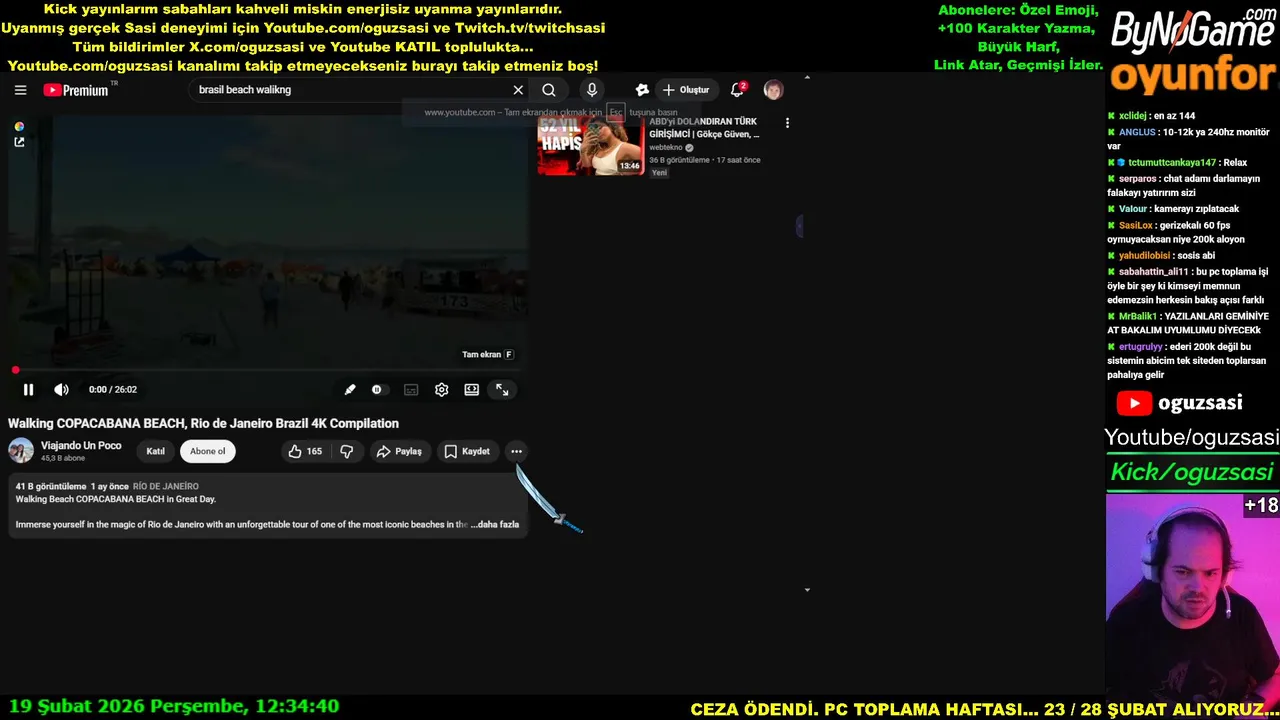Click the magnifier search button
The image size is (1280, 720).
(549, 90)
